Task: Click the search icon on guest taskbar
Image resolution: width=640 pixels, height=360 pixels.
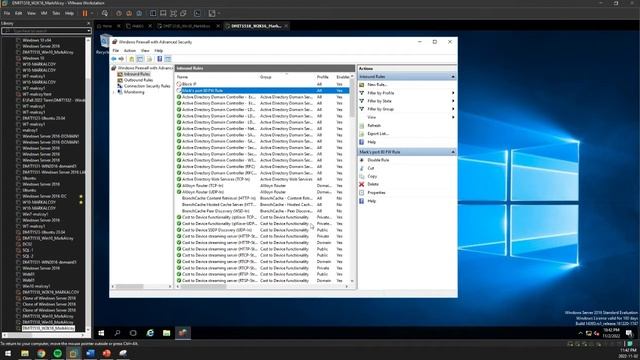Action: tap(117, 333)
